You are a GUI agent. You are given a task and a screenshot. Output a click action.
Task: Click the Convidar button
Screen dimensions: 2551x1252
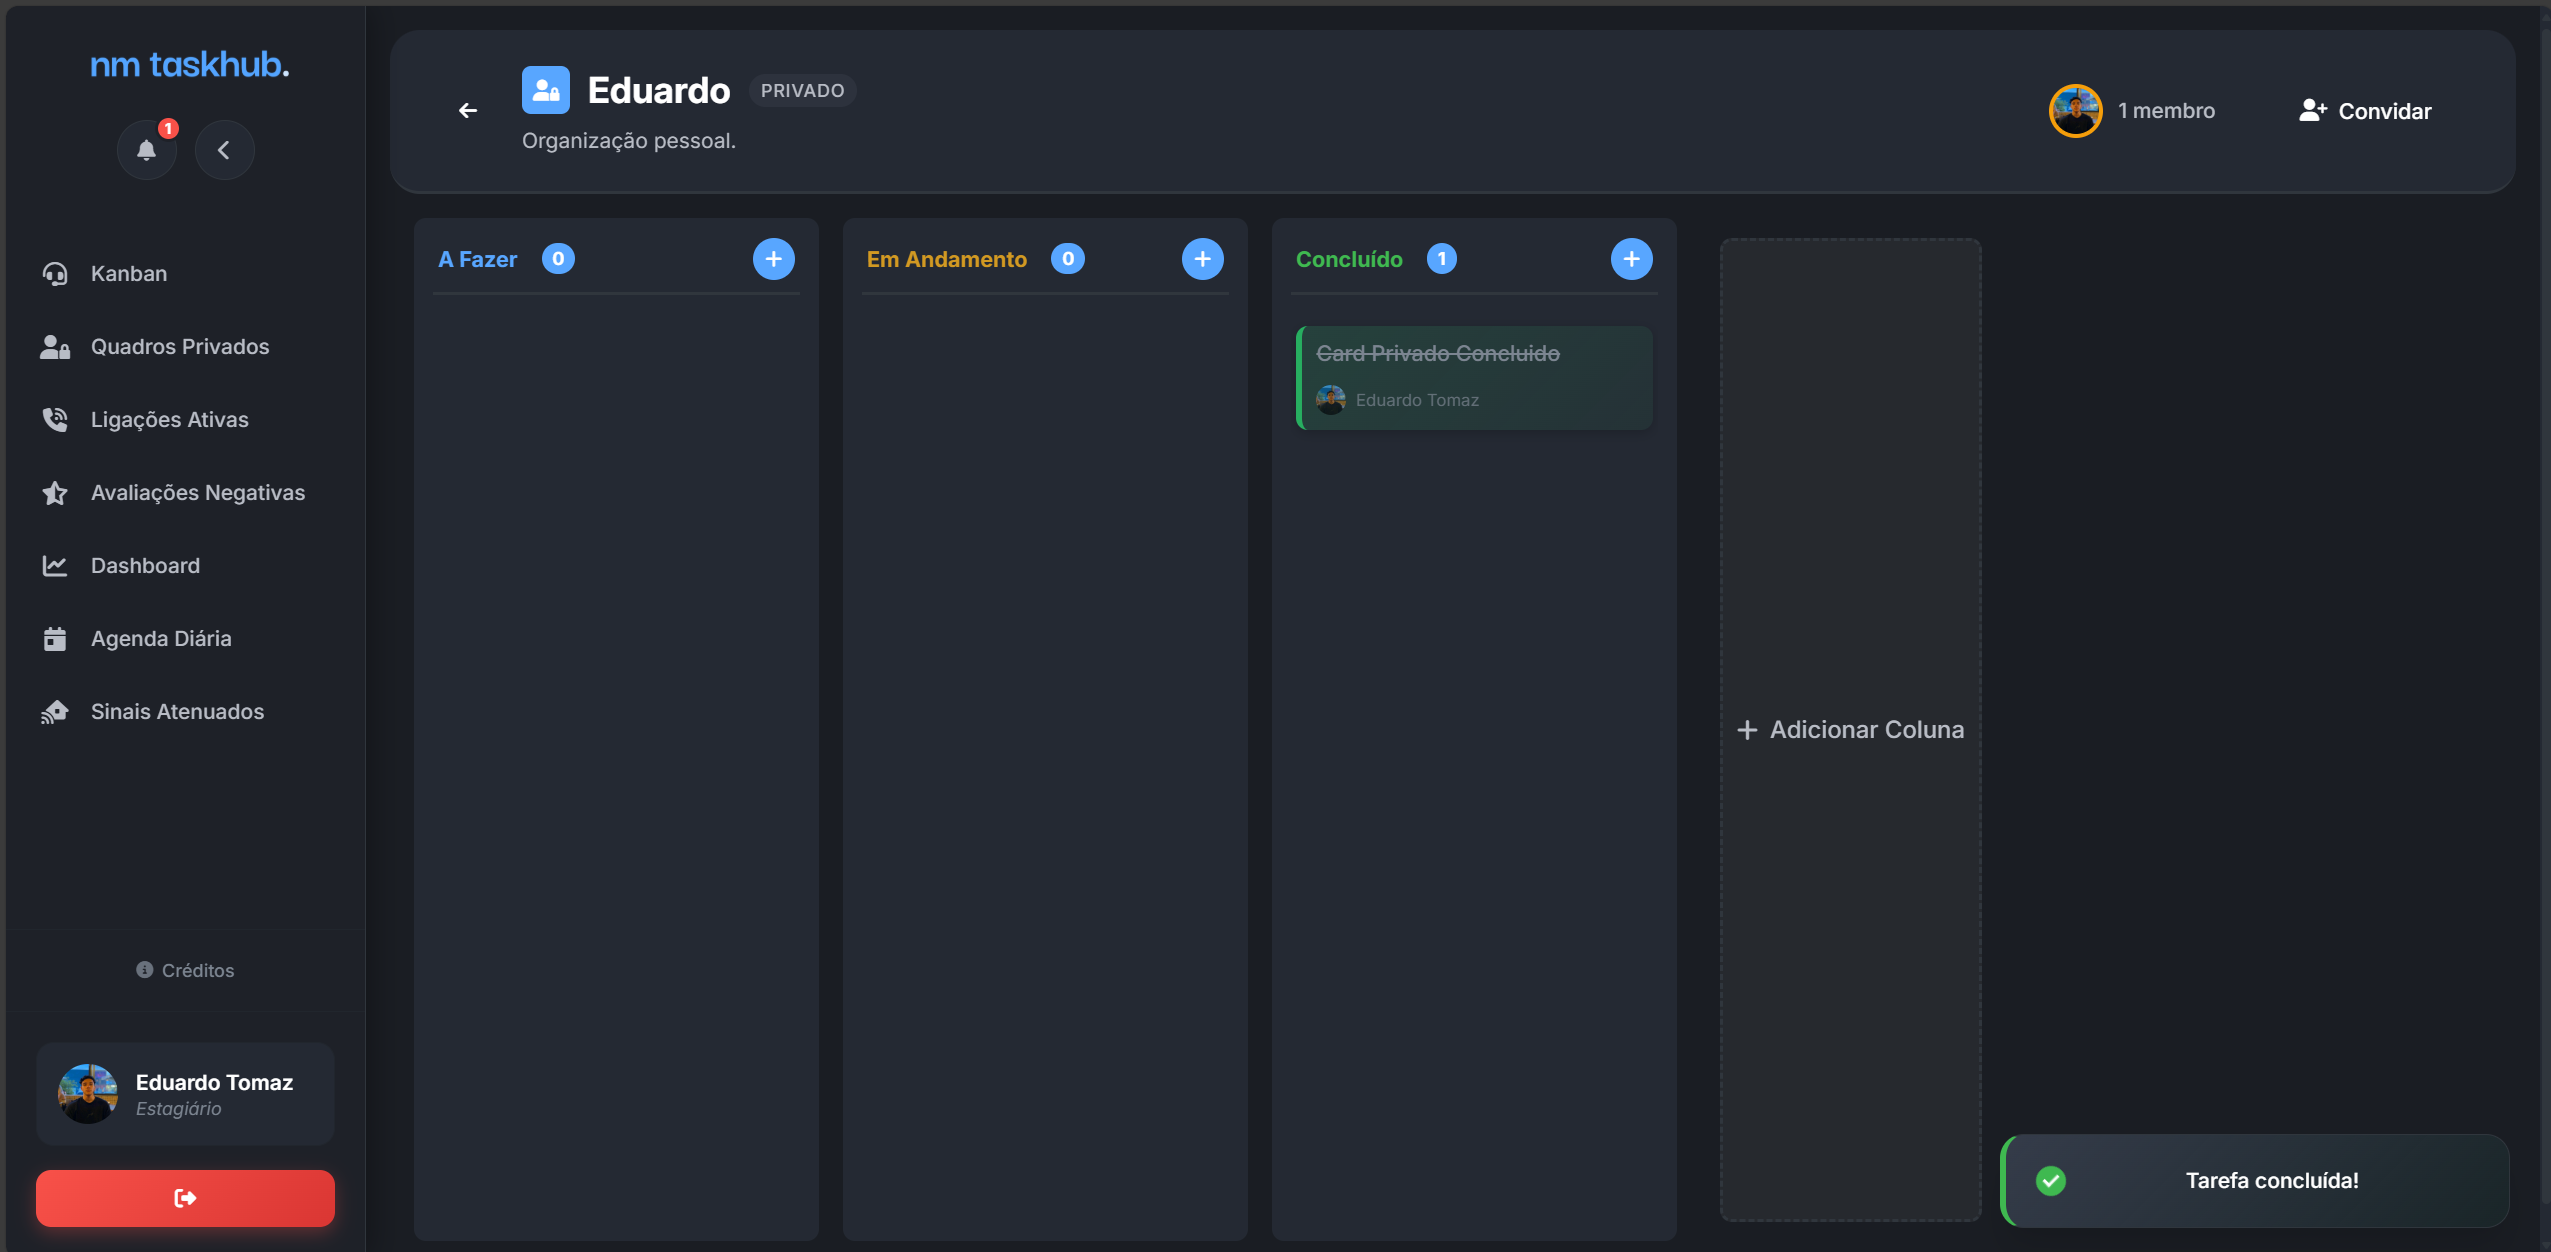2365,111
